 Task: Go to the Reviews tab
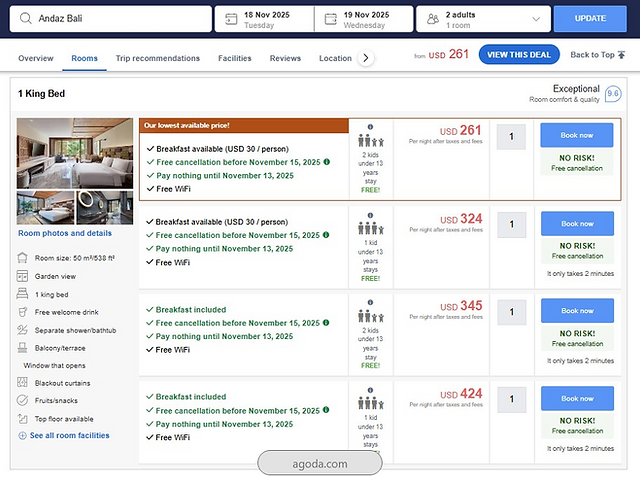click(285, 58)
